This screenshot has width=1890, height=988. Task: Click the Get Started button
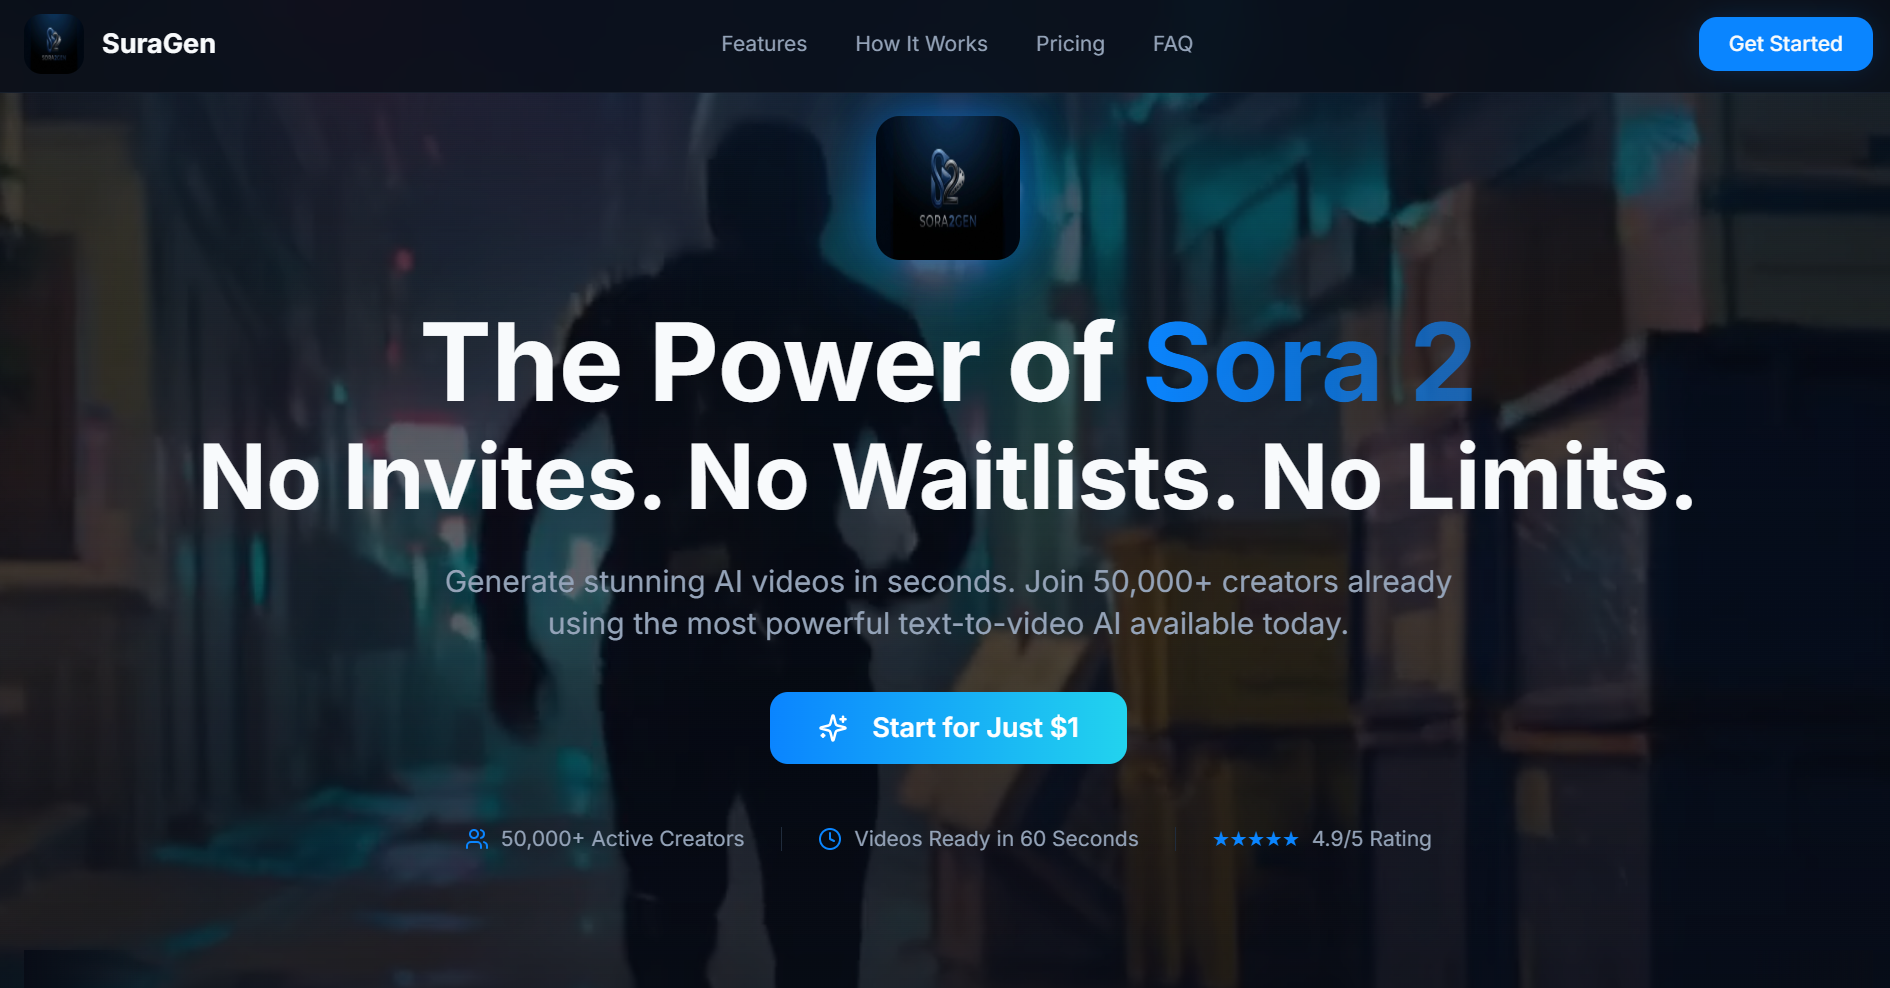tap(1785, 44)
